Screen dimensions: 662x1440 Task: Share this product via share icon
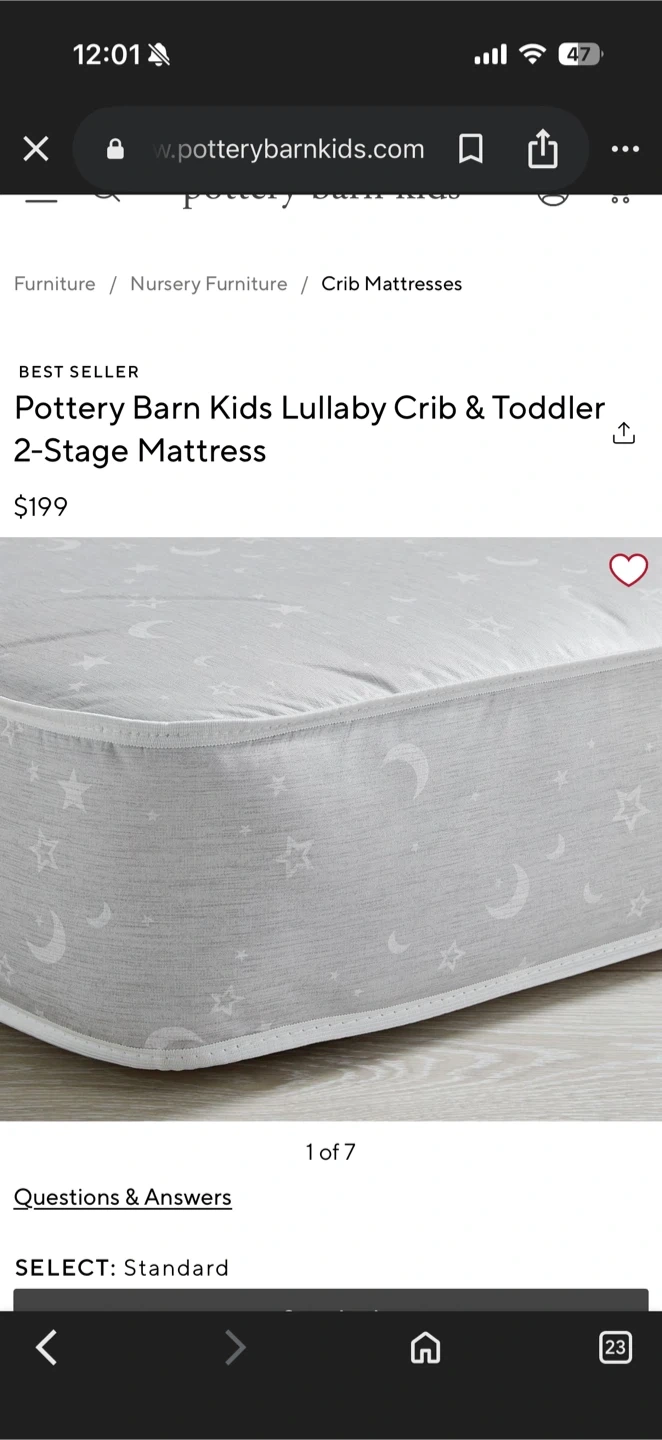(x=623, y=433)
